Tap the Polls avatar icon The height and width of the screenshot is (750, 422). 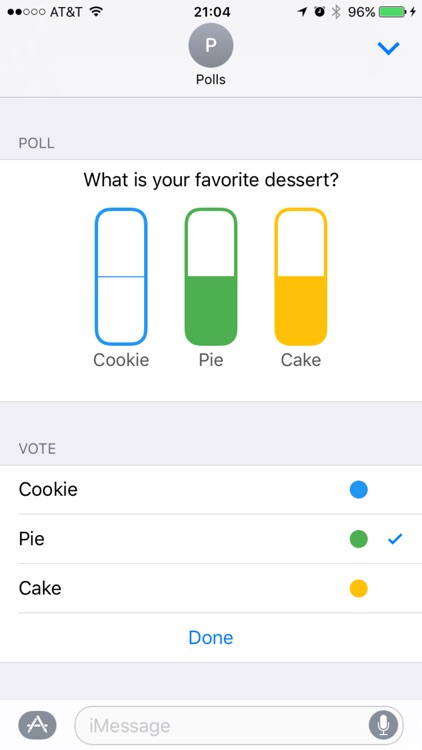(211, 45)
